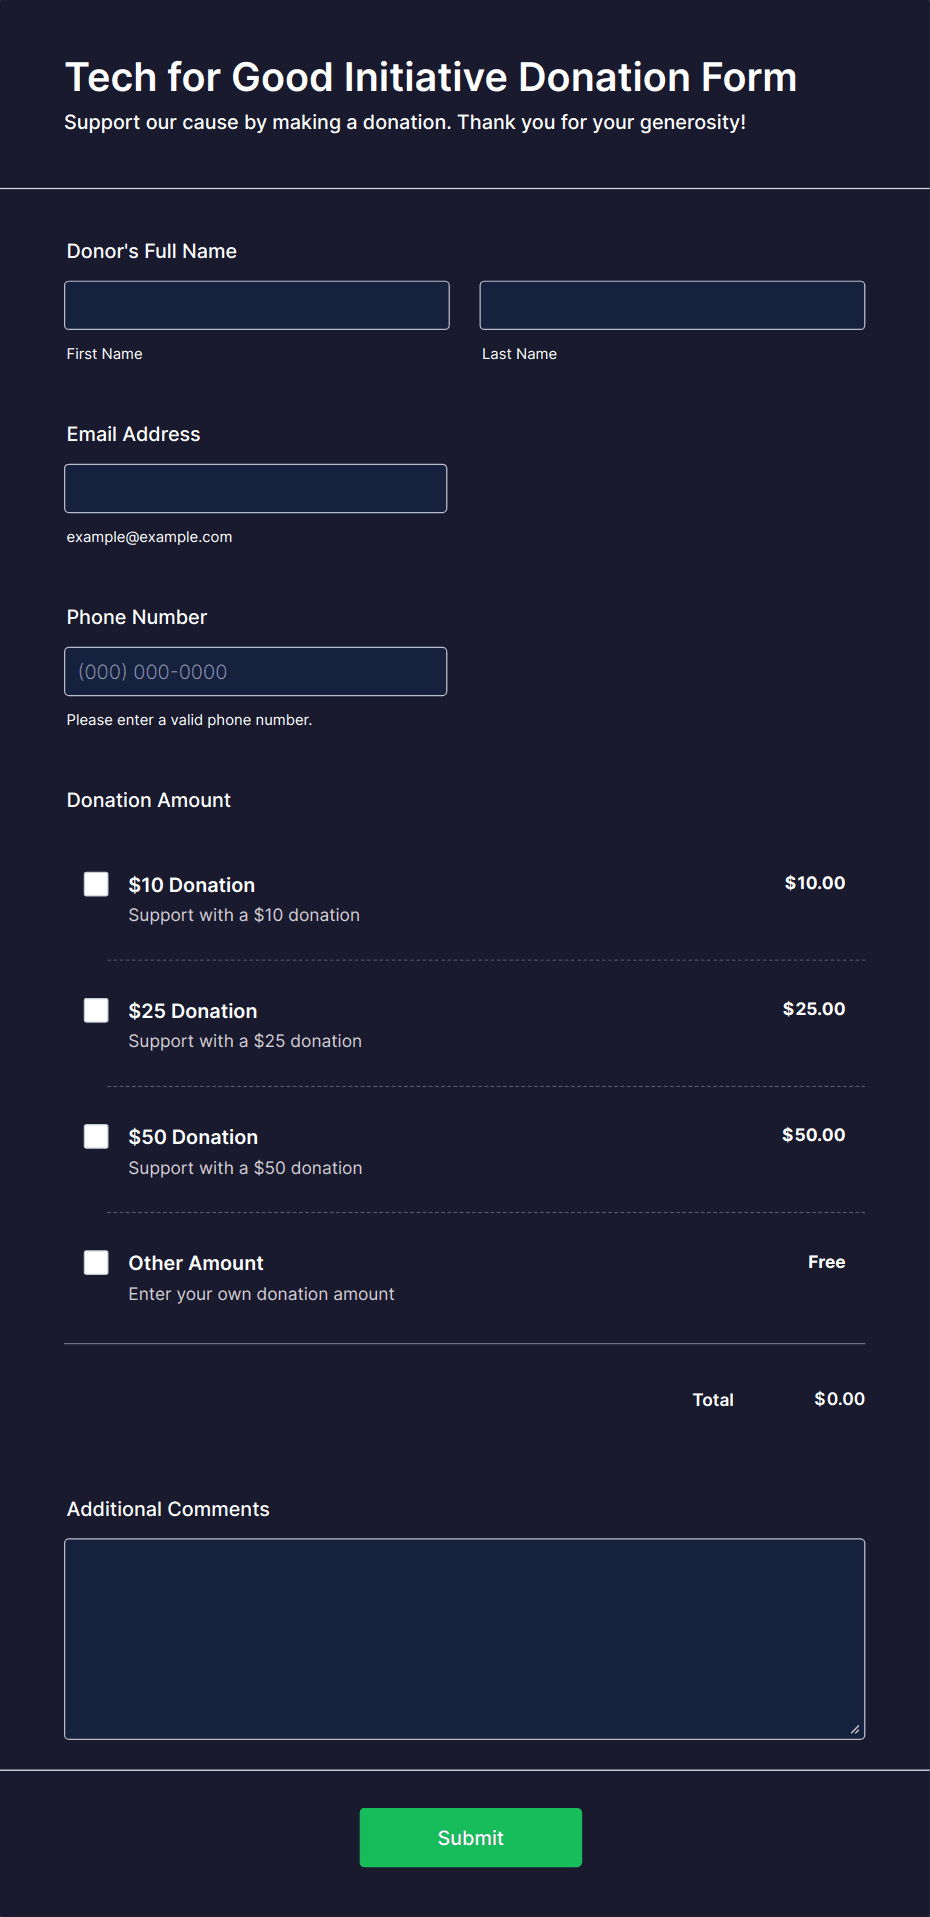Check the $50 Donation option

[x=96, y=1136]
